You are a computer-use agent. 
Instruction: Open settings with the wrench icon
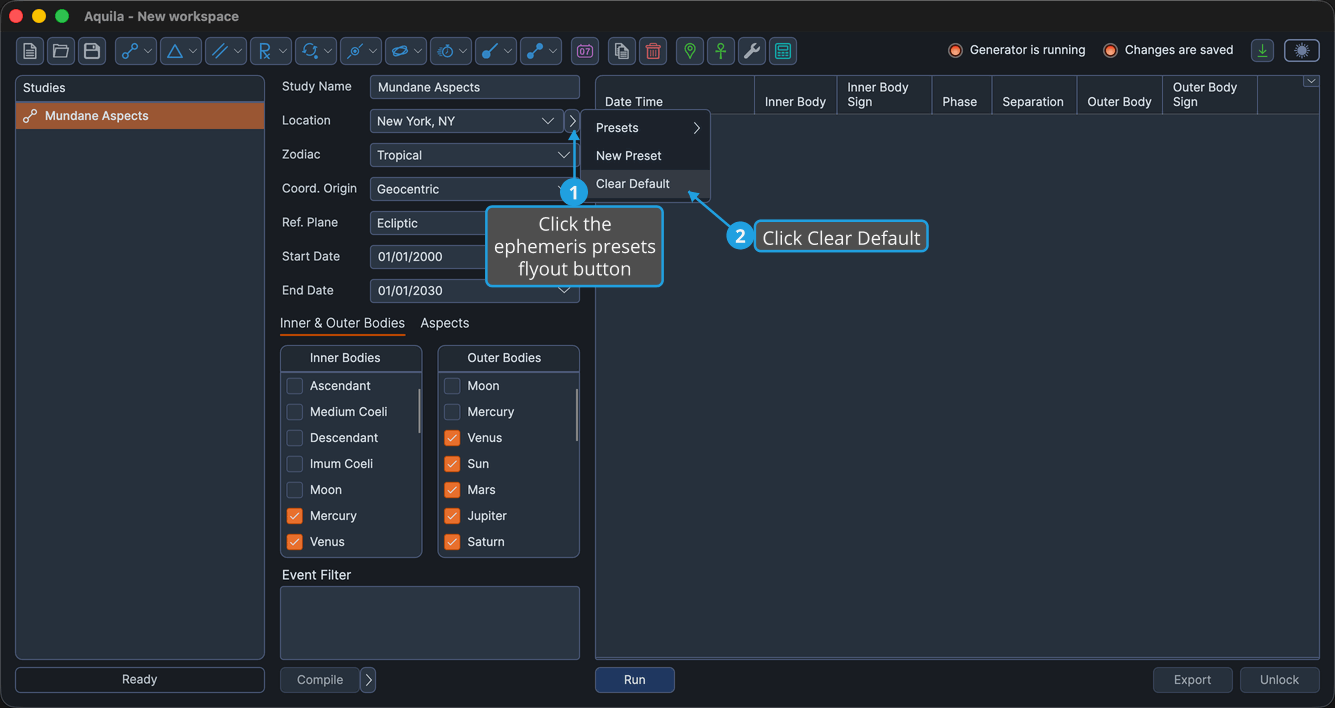[x=752, y=51]
